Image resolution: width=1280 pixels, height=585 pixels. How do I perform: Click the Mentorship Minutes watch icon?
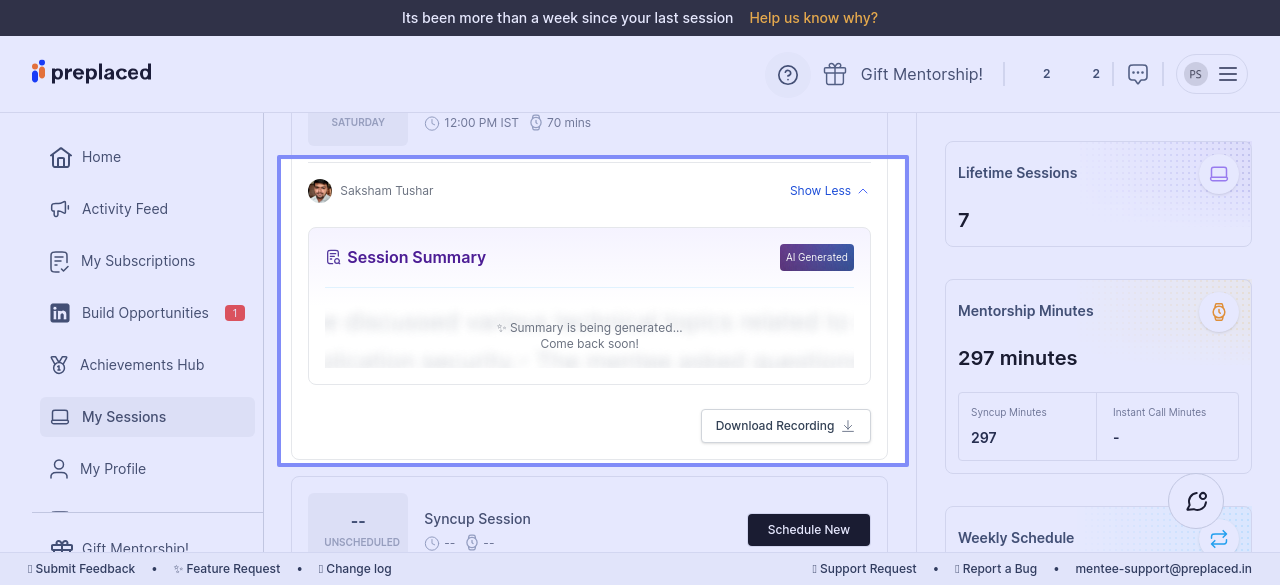click(1218, 312)
